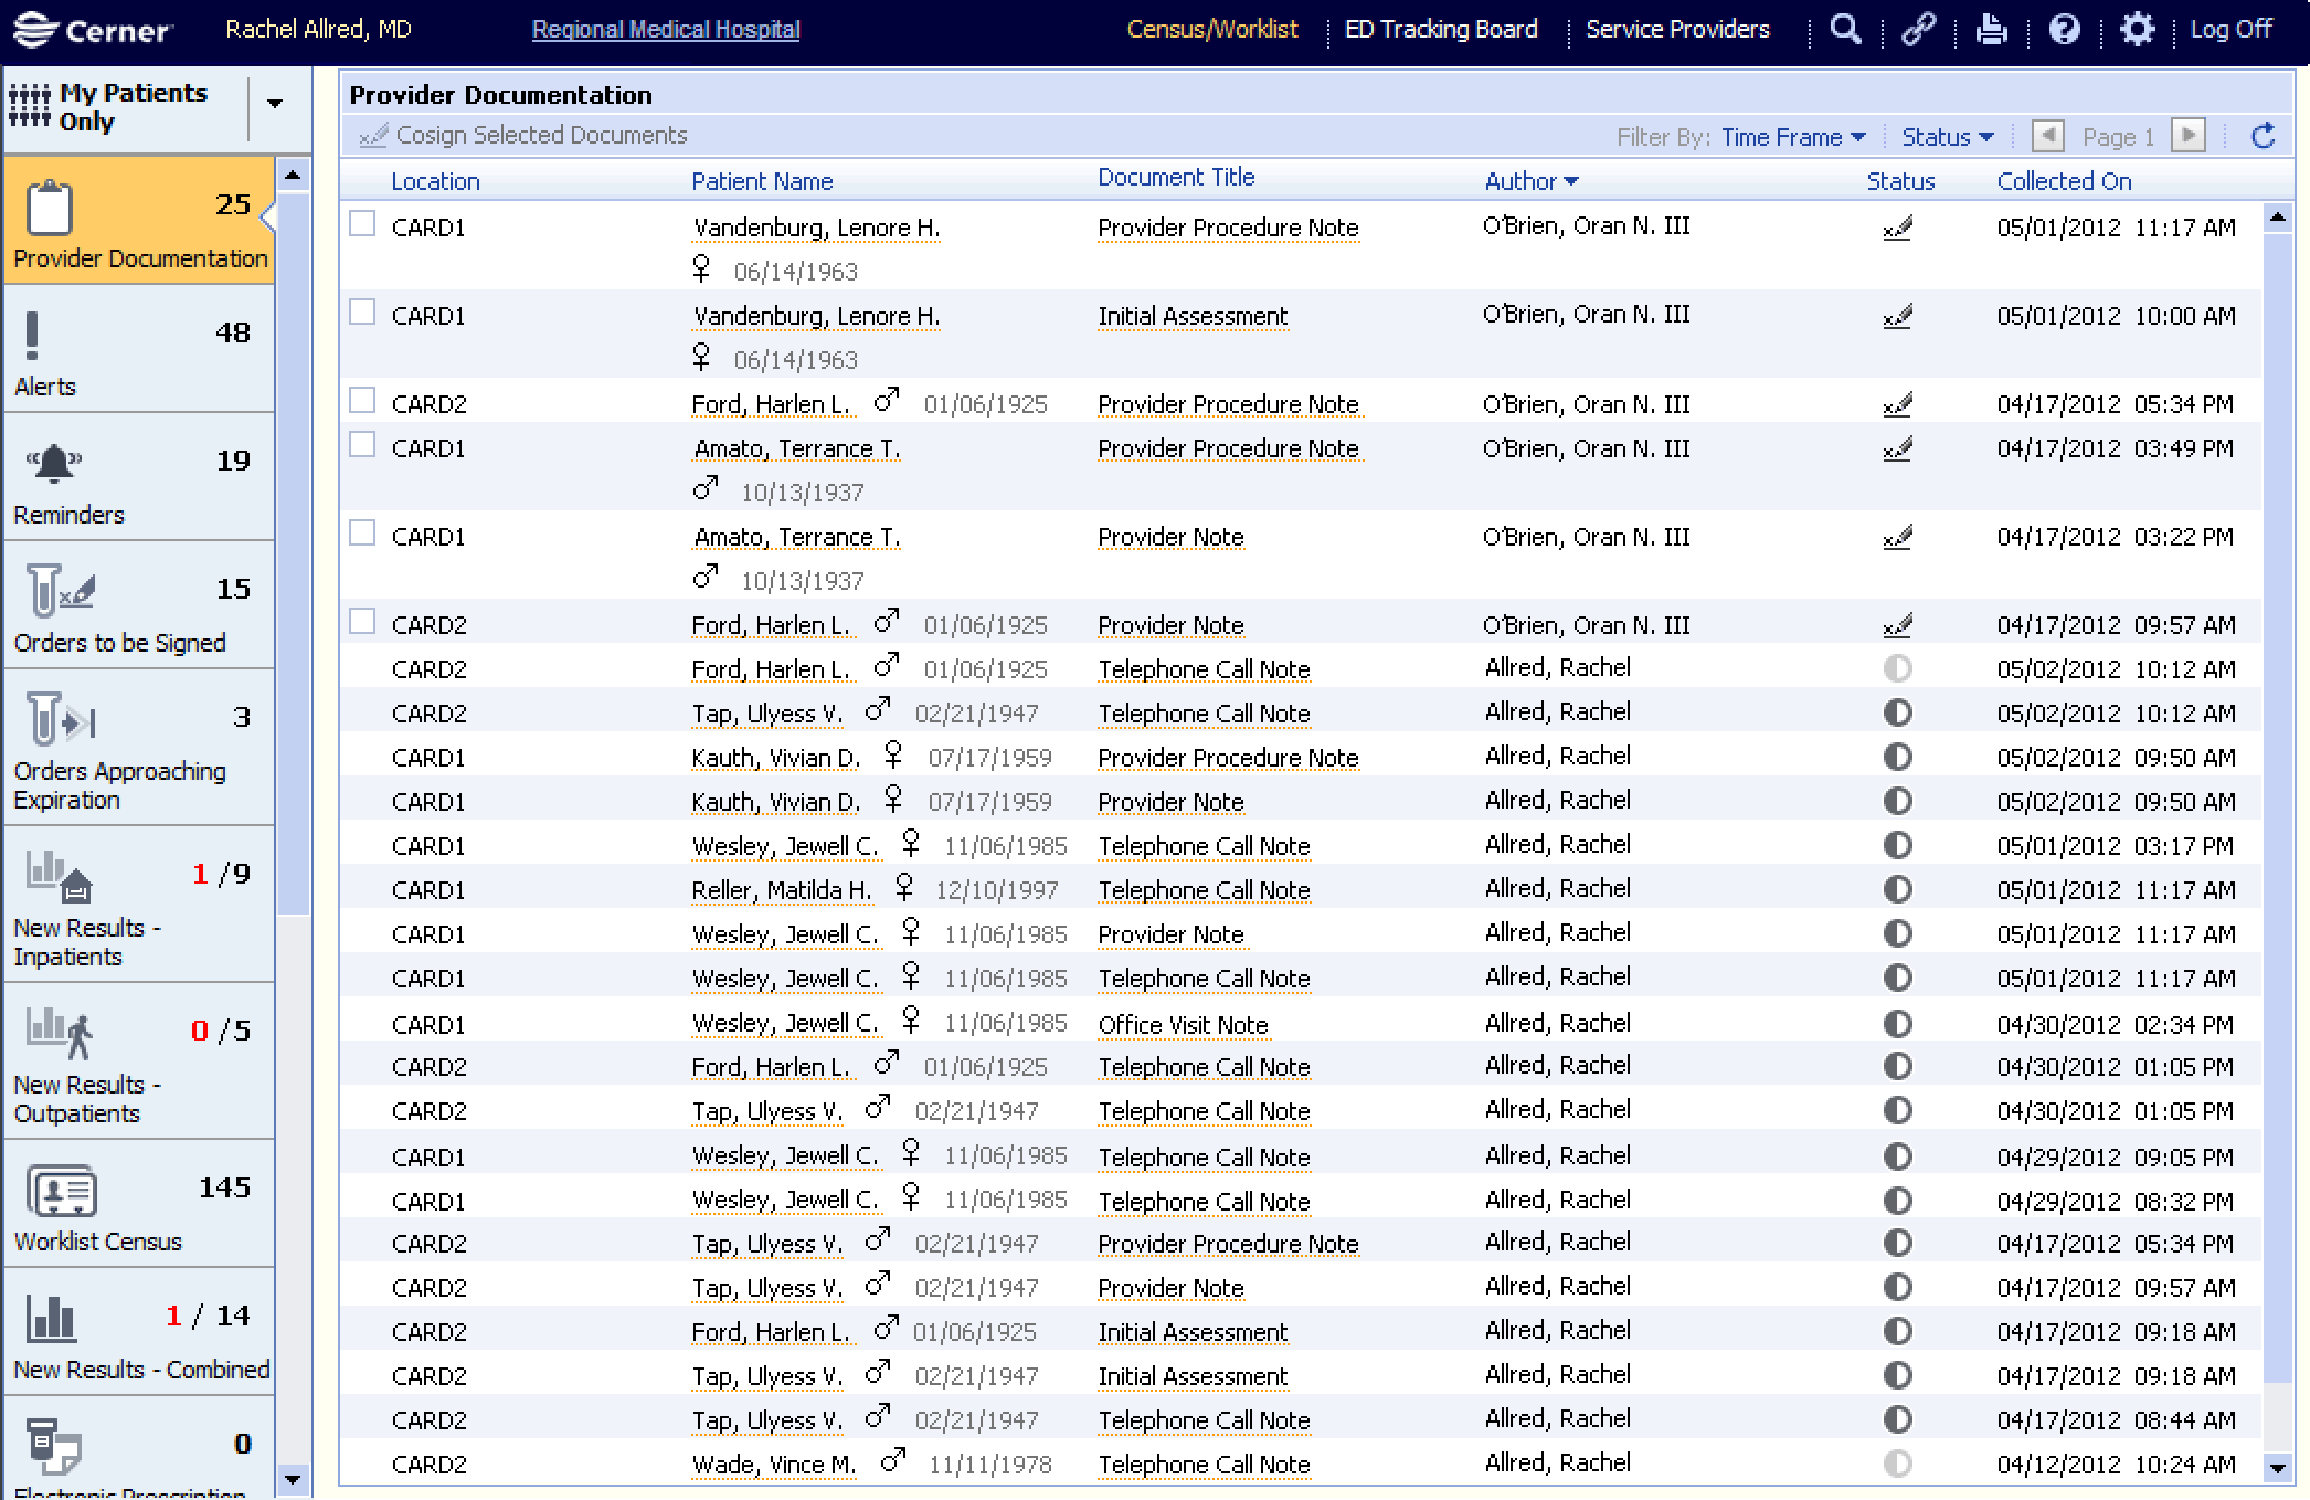Check the Vandenburg Initial Assessment row checkbox
Viewport: 2310px width, 1500px height.
click(362, 313)
